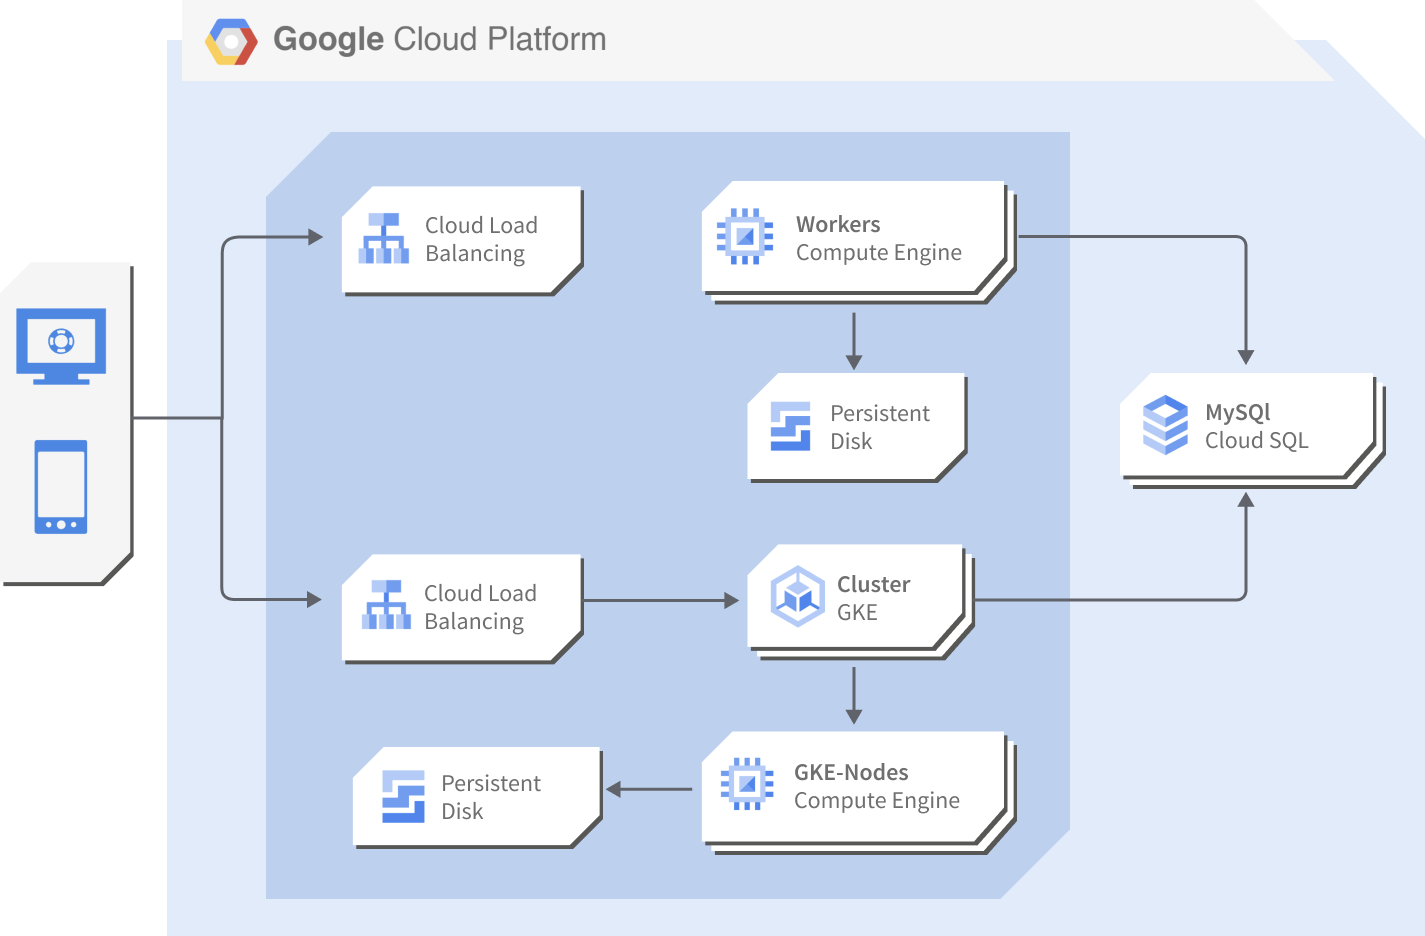
Task: Click the "GKE" text under Cluster
Action: pos(857,612)
